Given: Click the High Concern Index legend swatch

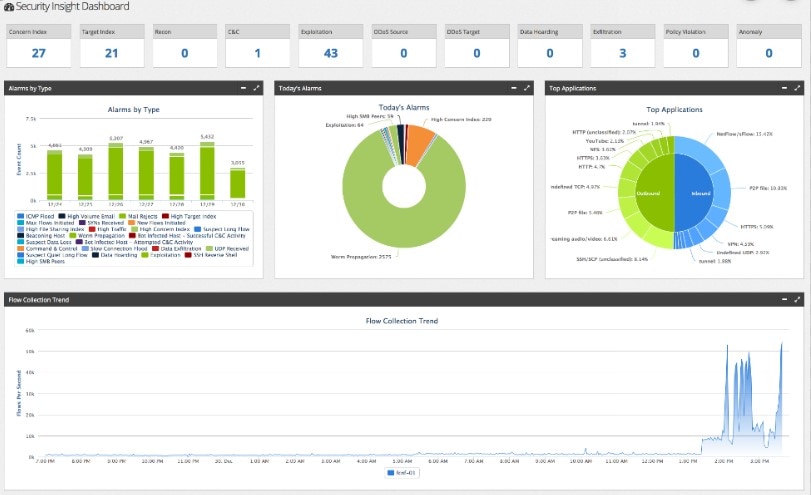Looking at the screenshot, I should click(x=134, y=229).
